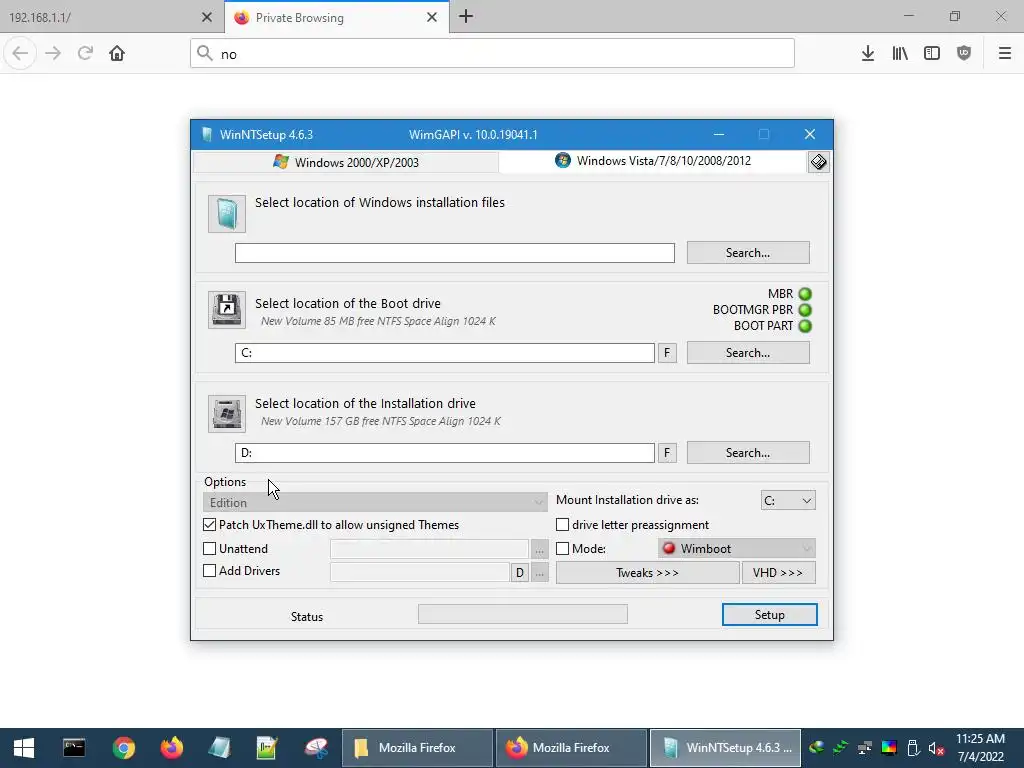The height and width of the screenshot is (768, 1024).
Task: Go to Firefox home page icon
Action: click(117, 54)
